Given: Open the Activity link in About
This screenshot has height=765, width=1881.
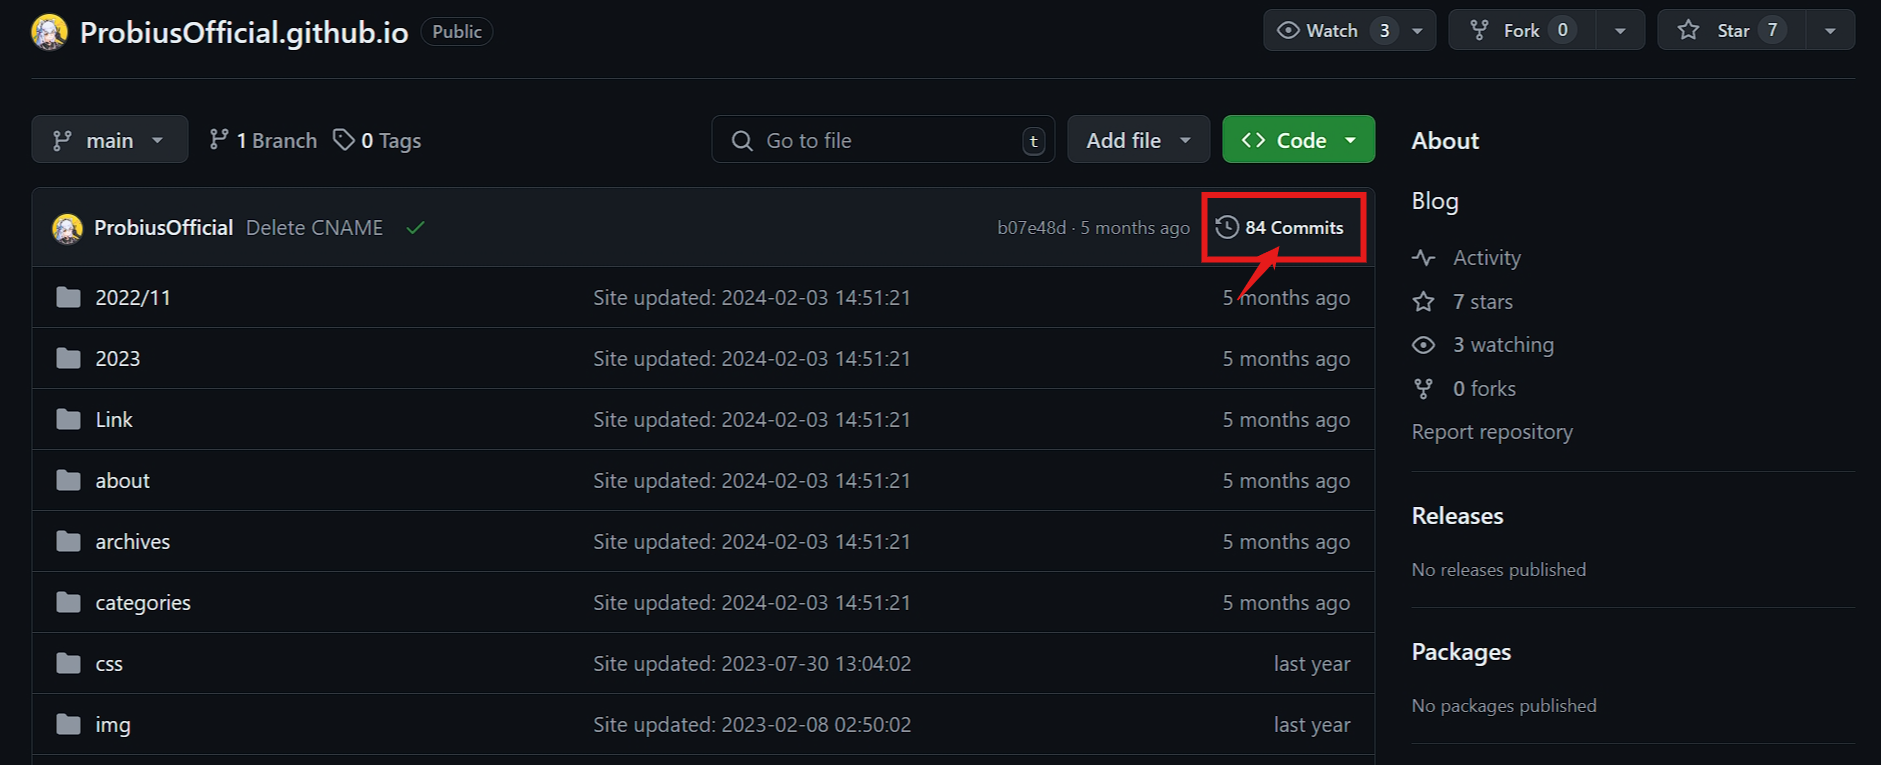Looking at the screenshot, I should [1487, 258].
